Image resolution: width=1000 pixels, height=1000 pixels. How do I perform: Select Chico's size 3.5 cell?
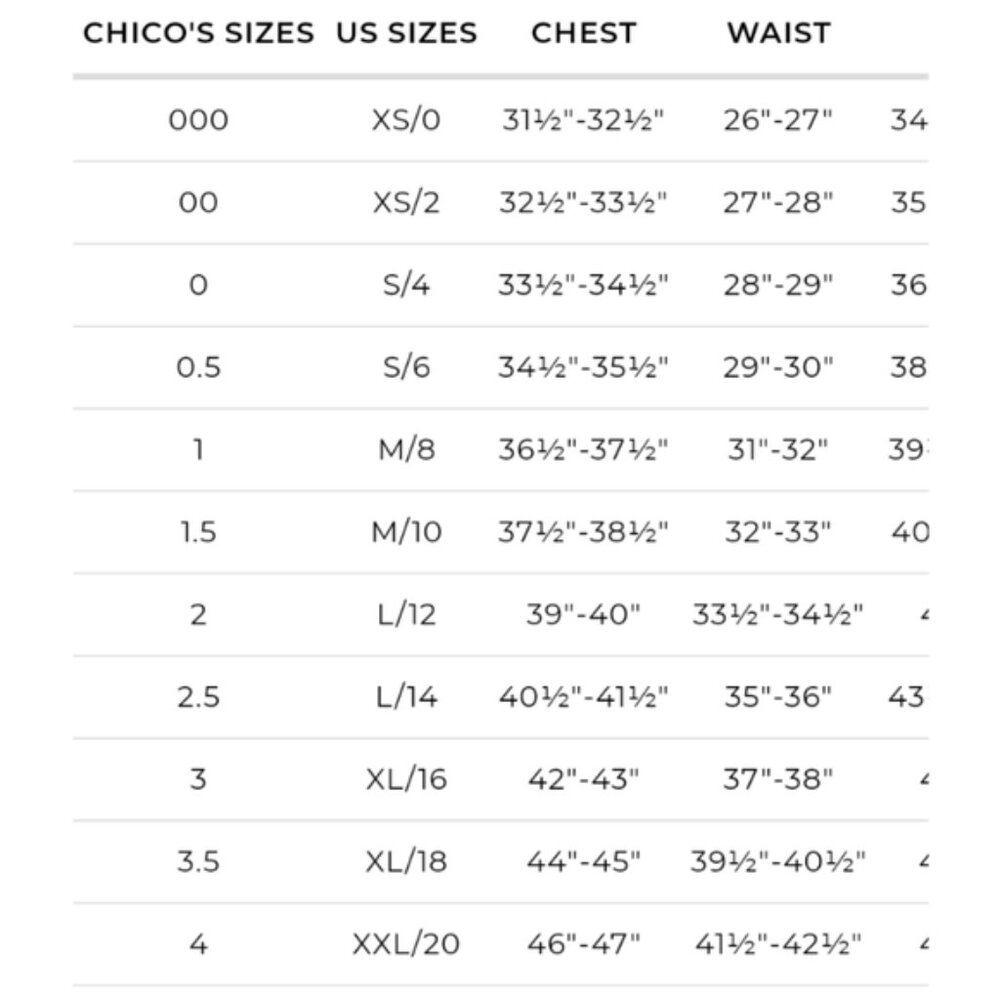click(x=198, y=862)
